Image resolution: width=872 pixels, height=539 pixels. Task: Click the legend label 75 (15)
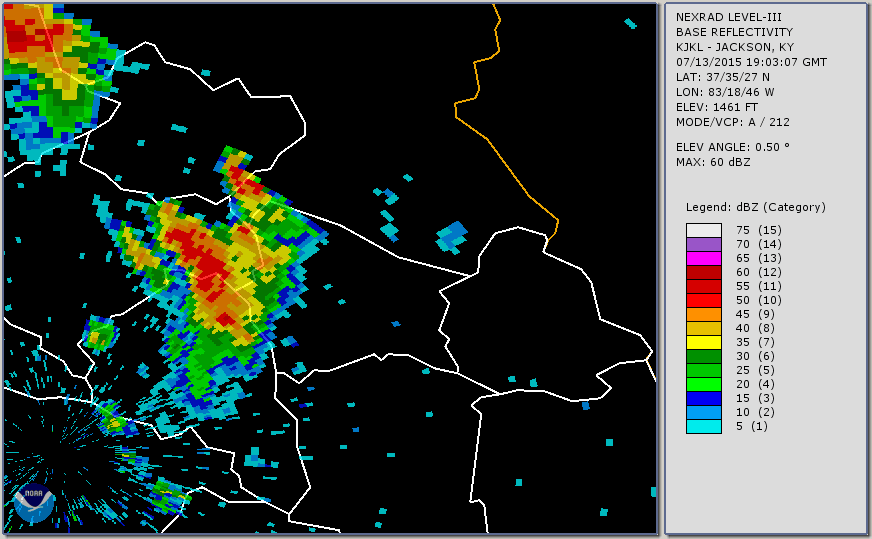click(x=759, y=230)
